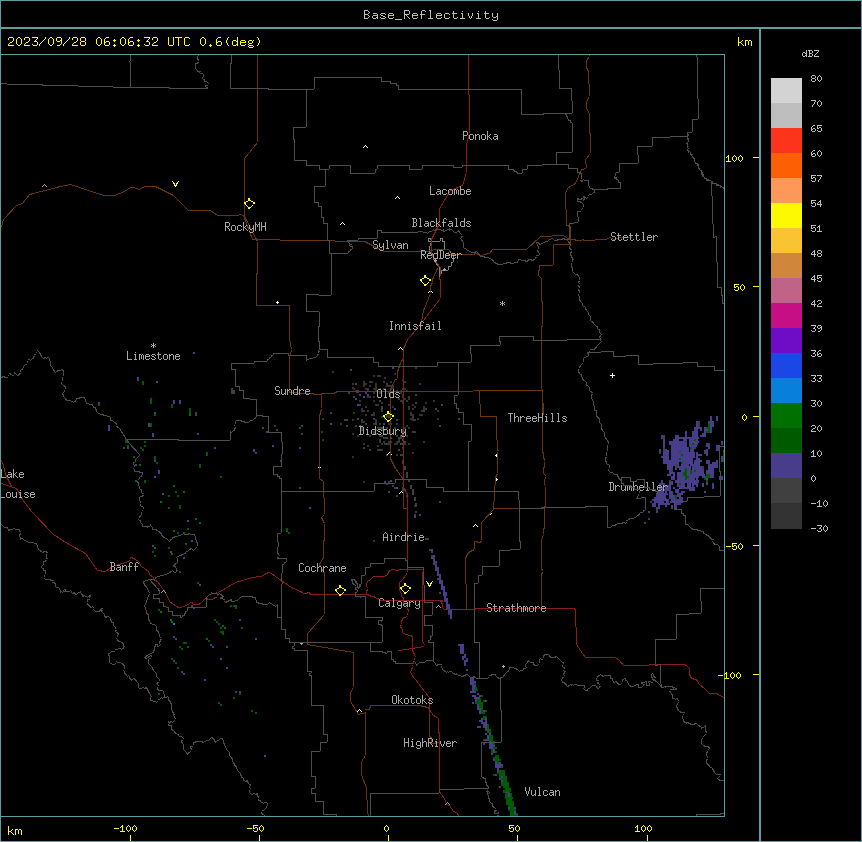Click the yellow diamond marker above Calgary label
This screenshot has height=842, width=862.
click(405, 589)
